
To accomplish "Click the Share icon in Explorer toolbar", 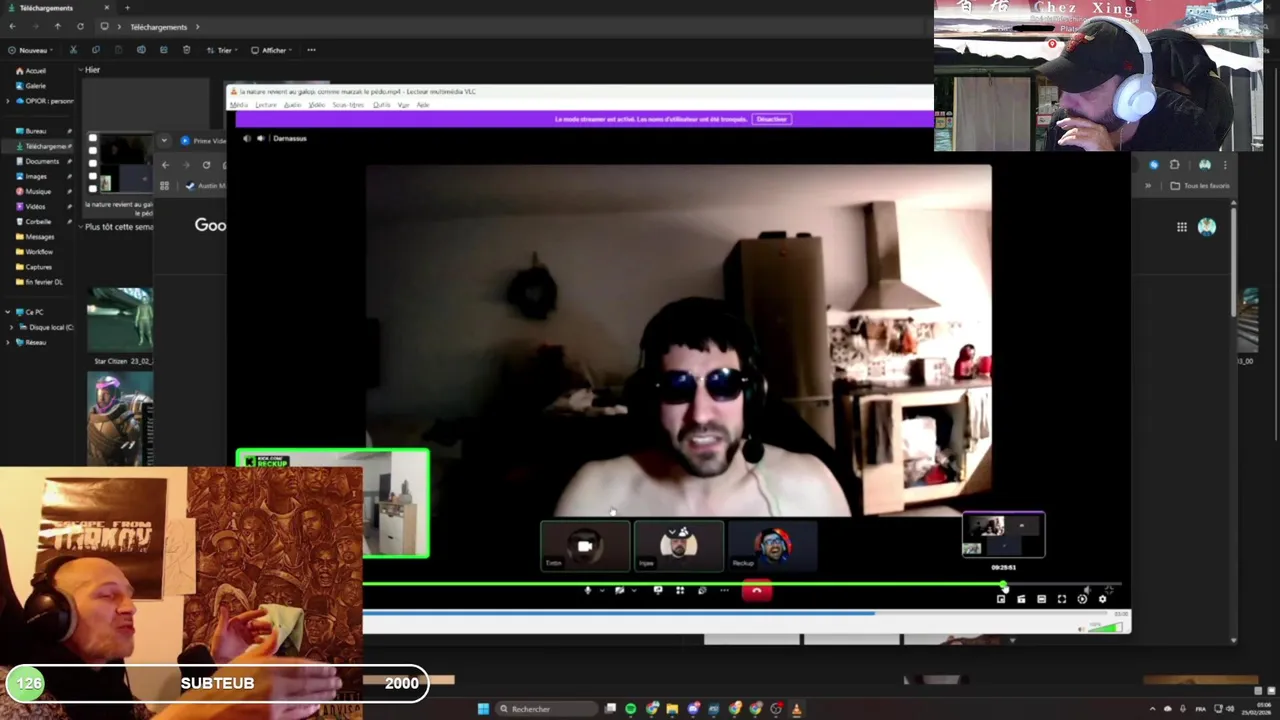I will 164,50.
